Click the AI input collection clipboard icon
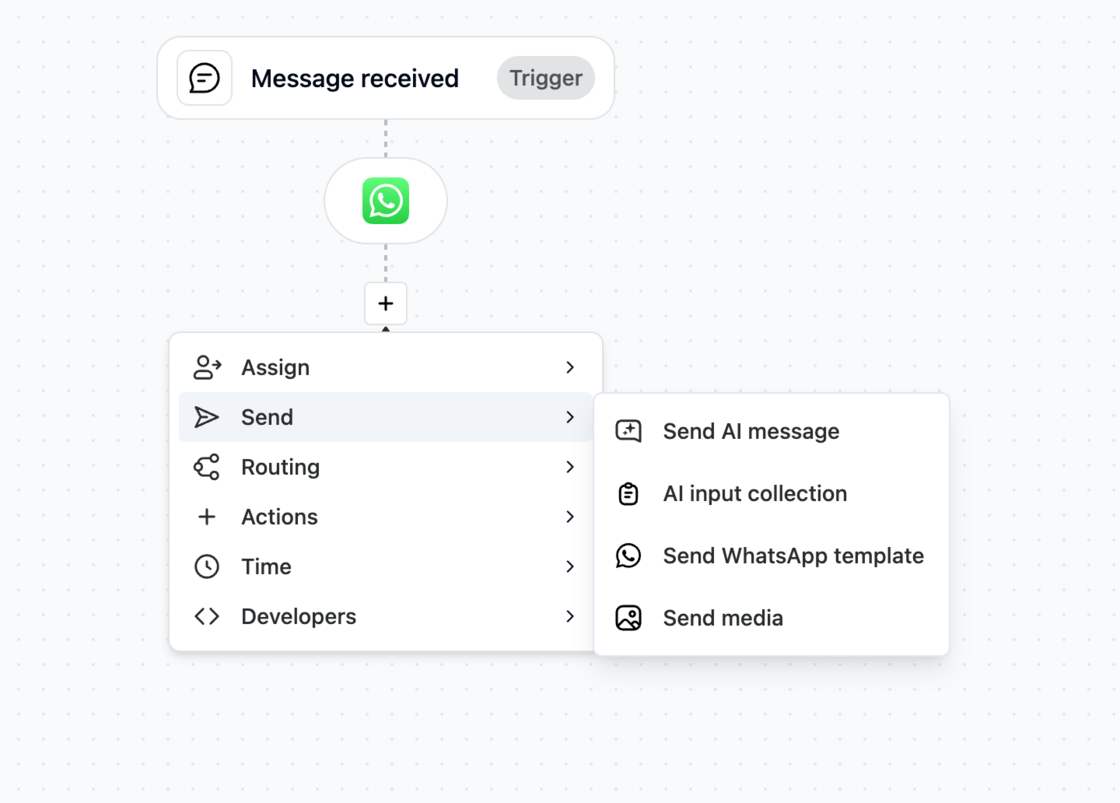1120x803 pixels. [629, 494]
